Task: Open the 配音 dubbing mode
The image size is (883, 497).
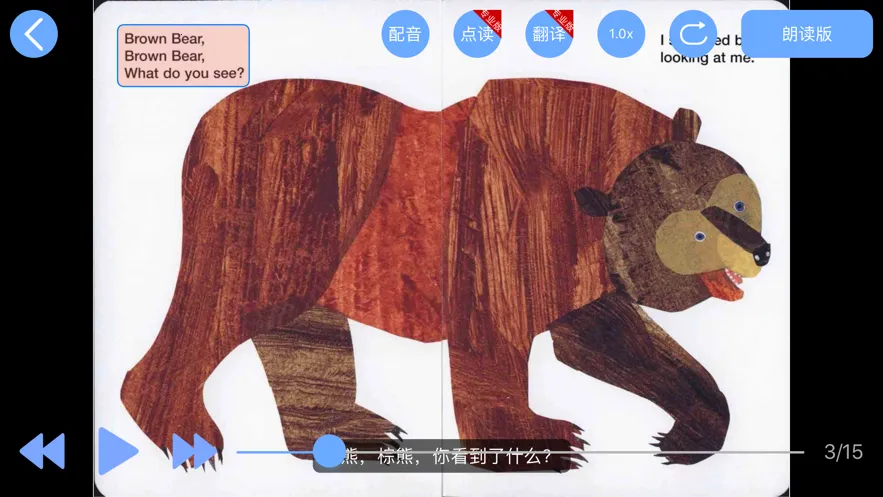Action: [x=405, y=34]
